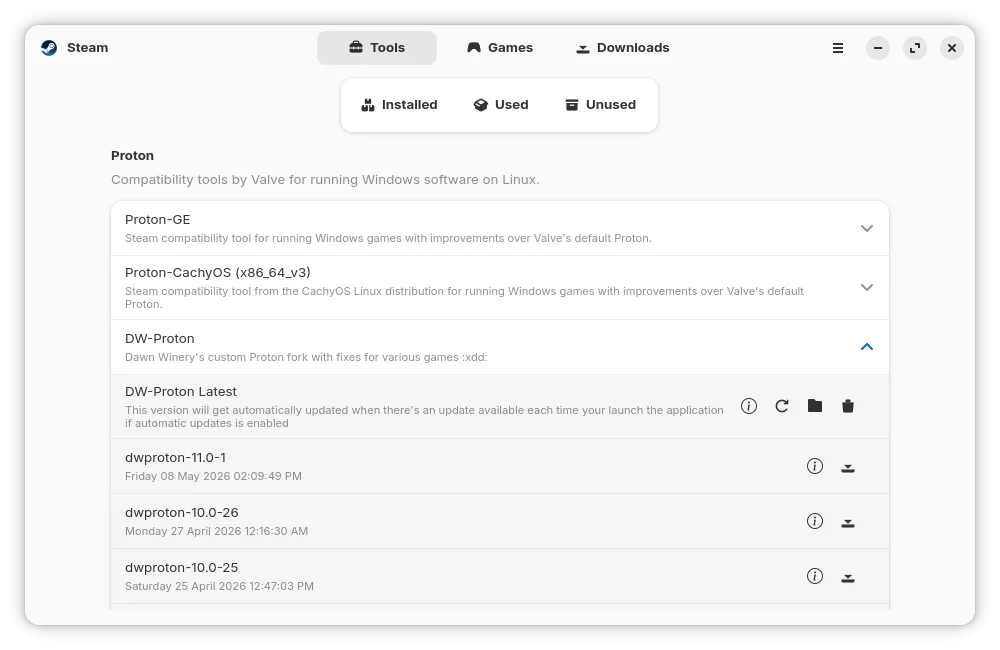
Task: Click the Proton-GE title text
Action: pyautogui.click(x=158, y=219)
